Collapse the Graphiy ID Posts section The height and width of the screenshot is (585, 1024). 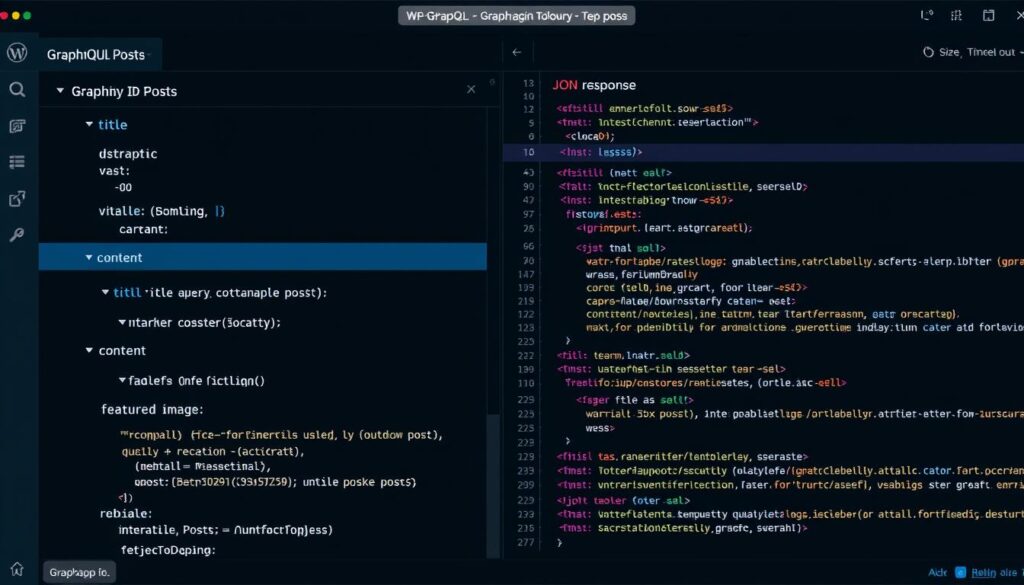[x=60, y=91]
